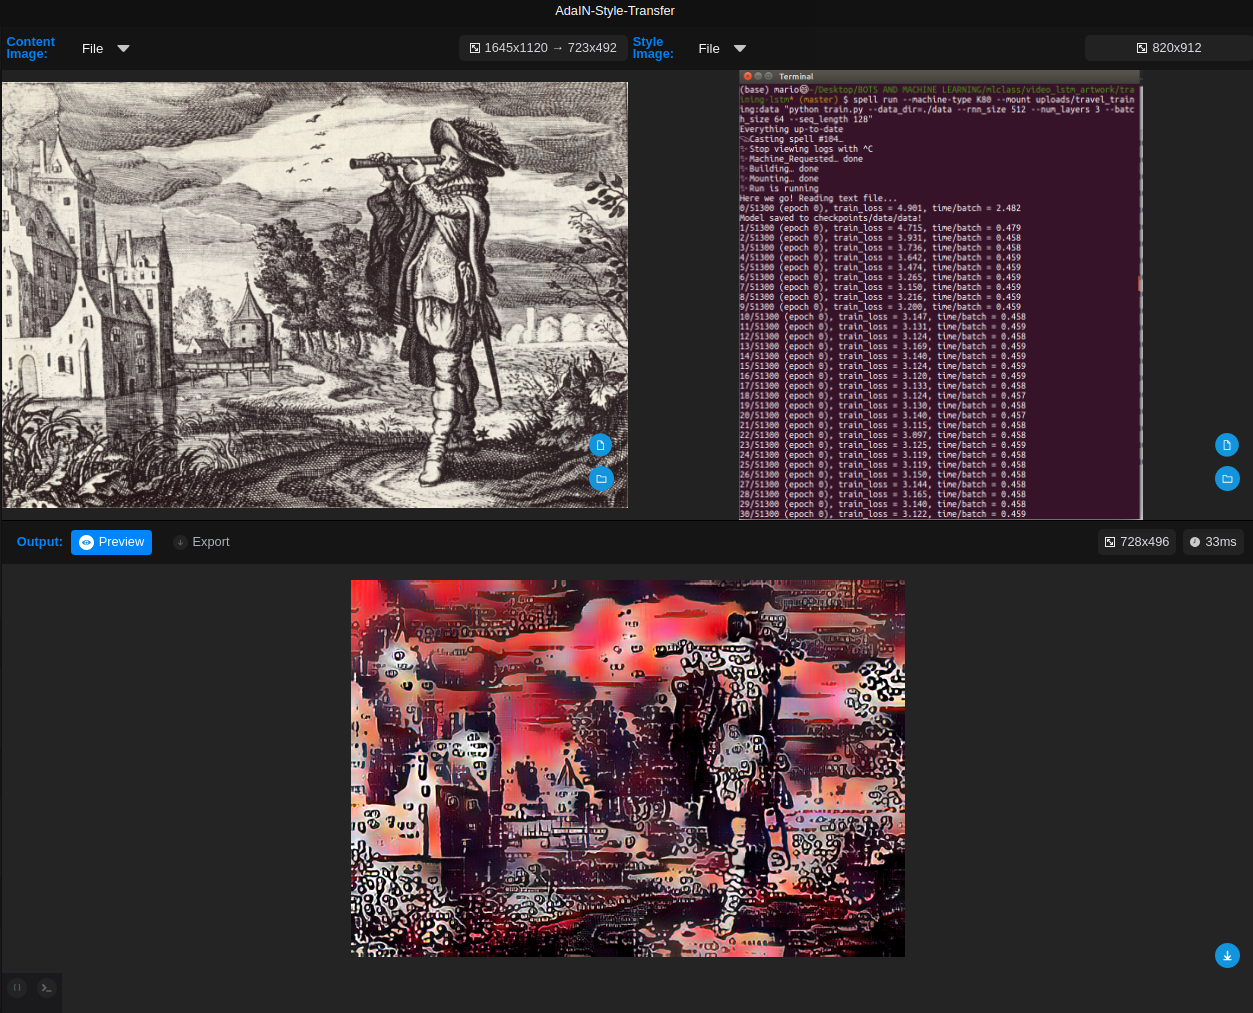Click the content size 1645x1120 → 723x492 box
Viewport: 1253px width, 1013px height.
click(543, 48)
